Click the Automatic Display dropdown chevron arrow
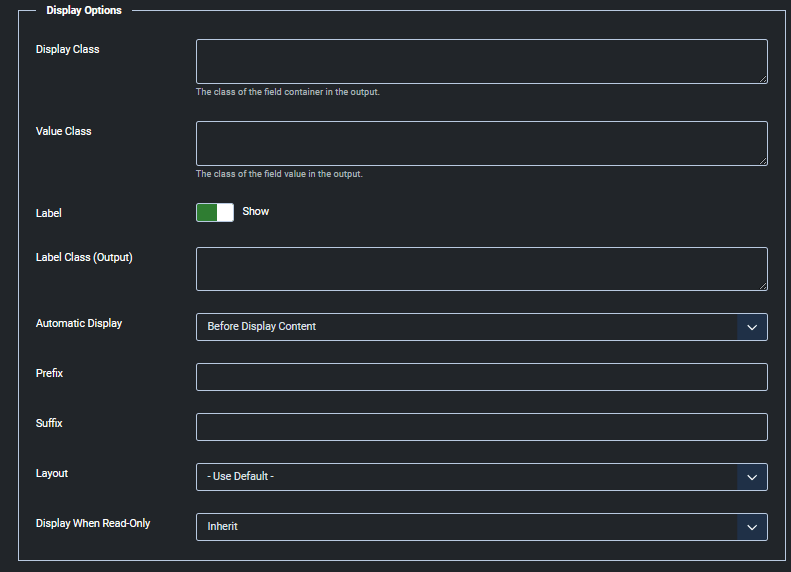The image size is (791, 572). 752,327
